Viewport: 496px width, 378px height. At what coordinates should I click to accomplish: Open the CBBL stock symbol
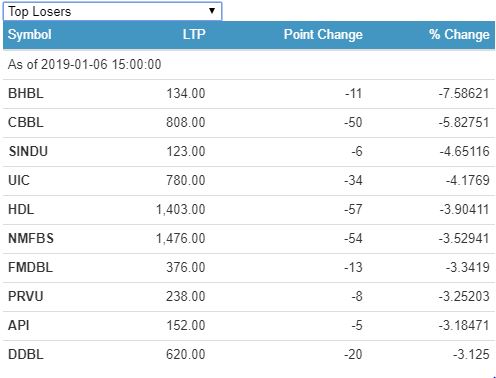click(x=26, y=122)
